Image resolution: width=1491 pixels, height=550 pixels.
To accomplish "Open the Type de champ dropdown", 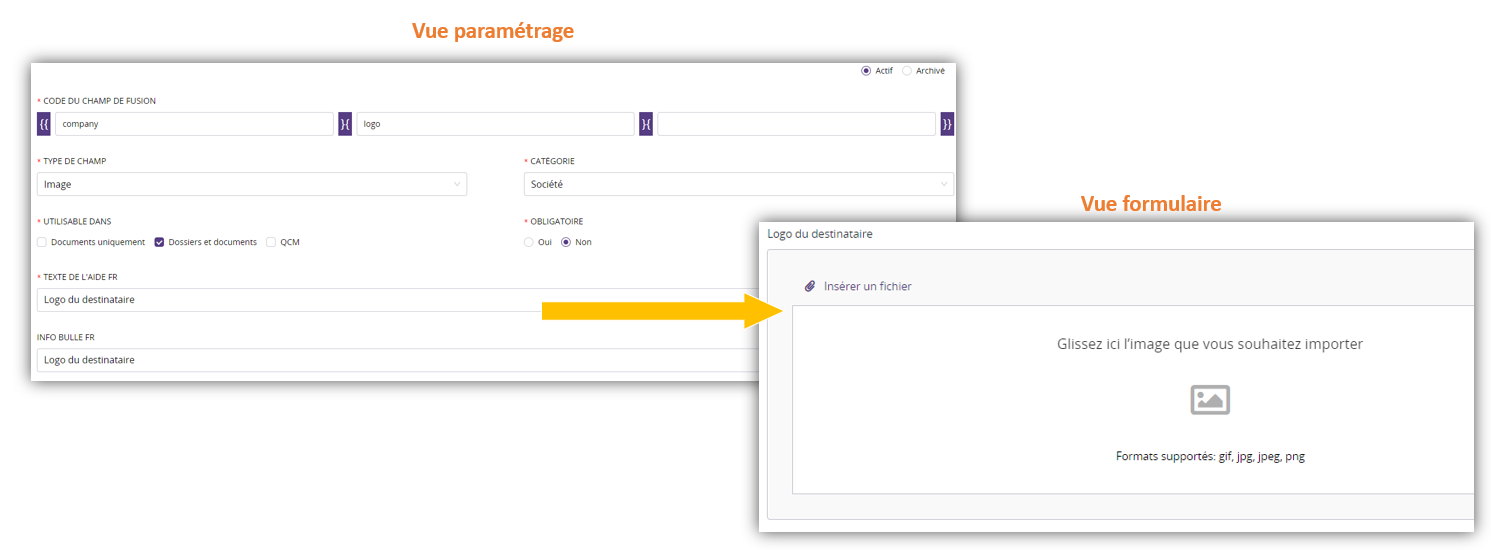I will point(252,184).
